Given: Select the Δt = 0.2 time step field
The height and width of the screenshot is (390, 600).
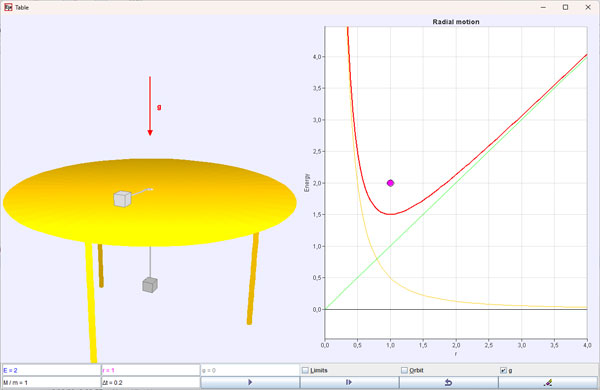Looking at the screenshot, I should click(x=150, y=382).
